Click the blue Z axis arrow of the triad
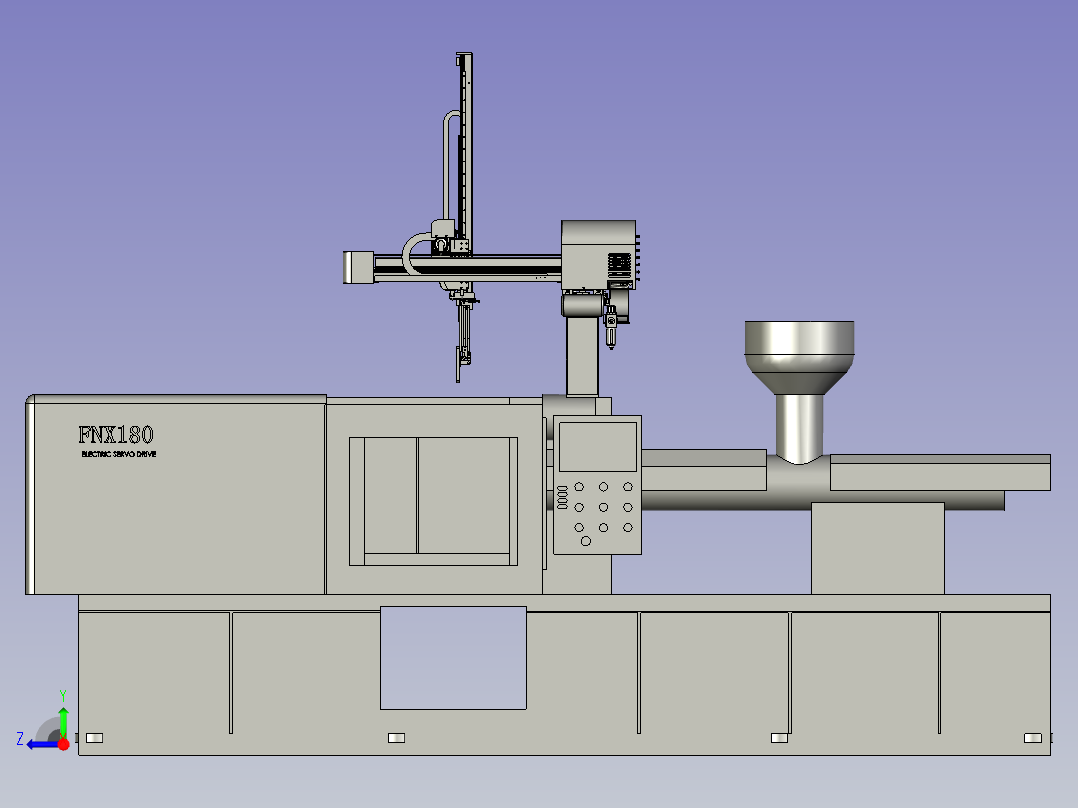This screenshot has width=1078, height=808. pos(41,744)
